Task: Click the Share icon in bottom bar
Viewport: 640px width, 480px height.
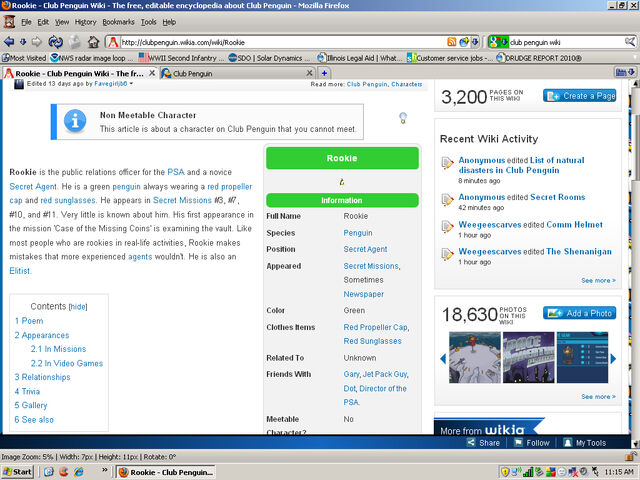Action: [471, 442]
